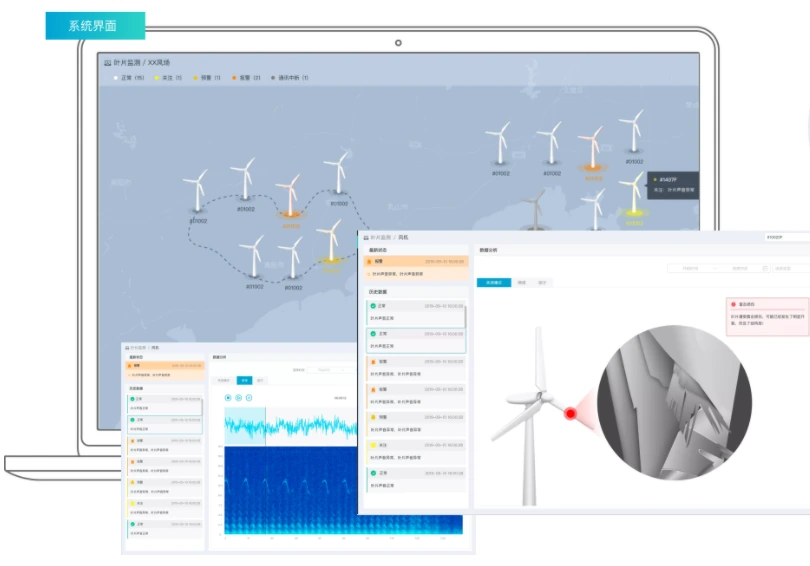The height and width of the screenshot is (566, 810).
Task: Click the light-blue selected region of the waveform
Action: (x=245, y=426)
